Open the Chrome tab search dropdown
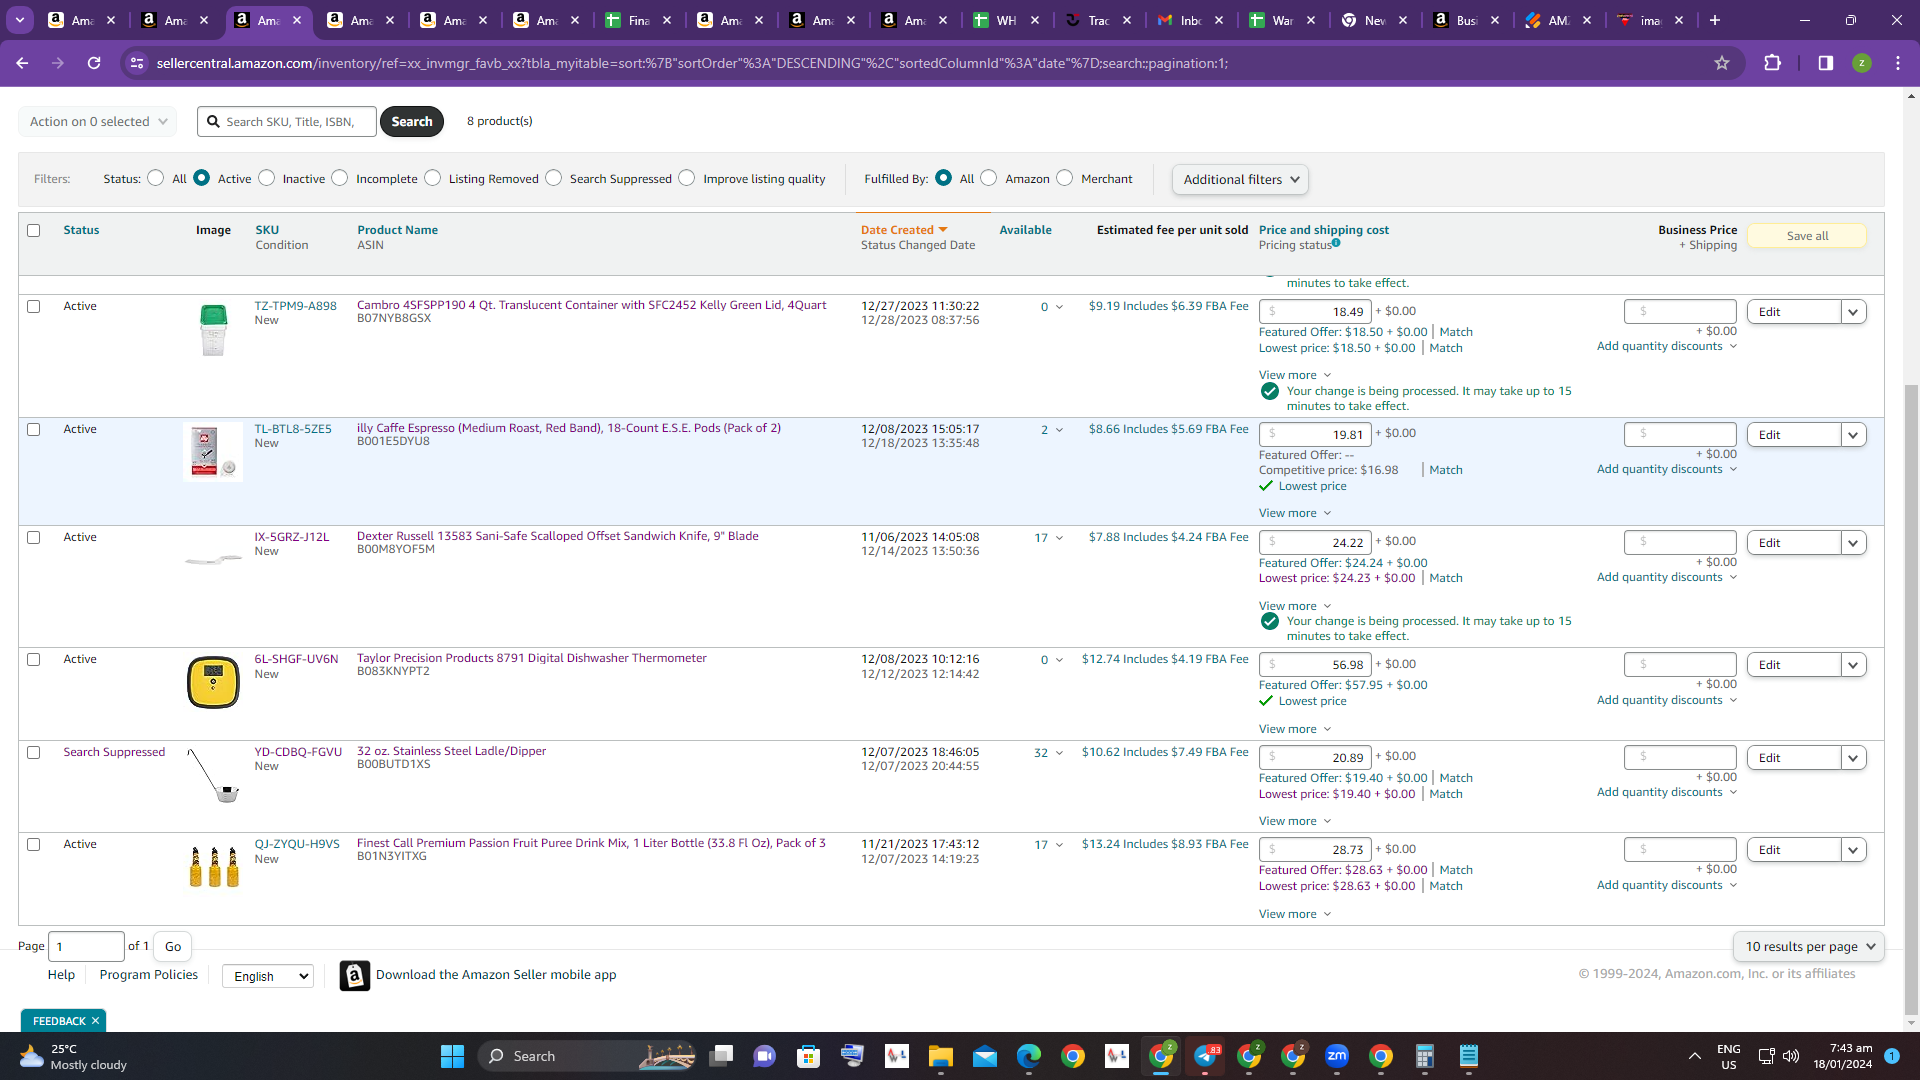The width and height of the screenshot is (1920, 1080). pos(20,20)
